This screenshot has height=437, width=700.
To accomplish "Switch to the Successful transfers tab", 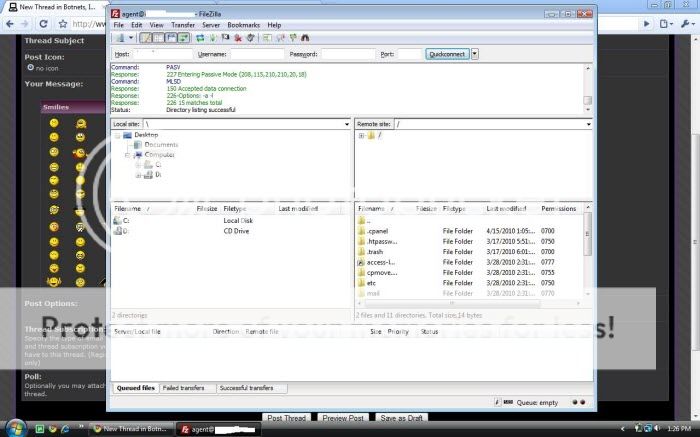I will point(249,387).
